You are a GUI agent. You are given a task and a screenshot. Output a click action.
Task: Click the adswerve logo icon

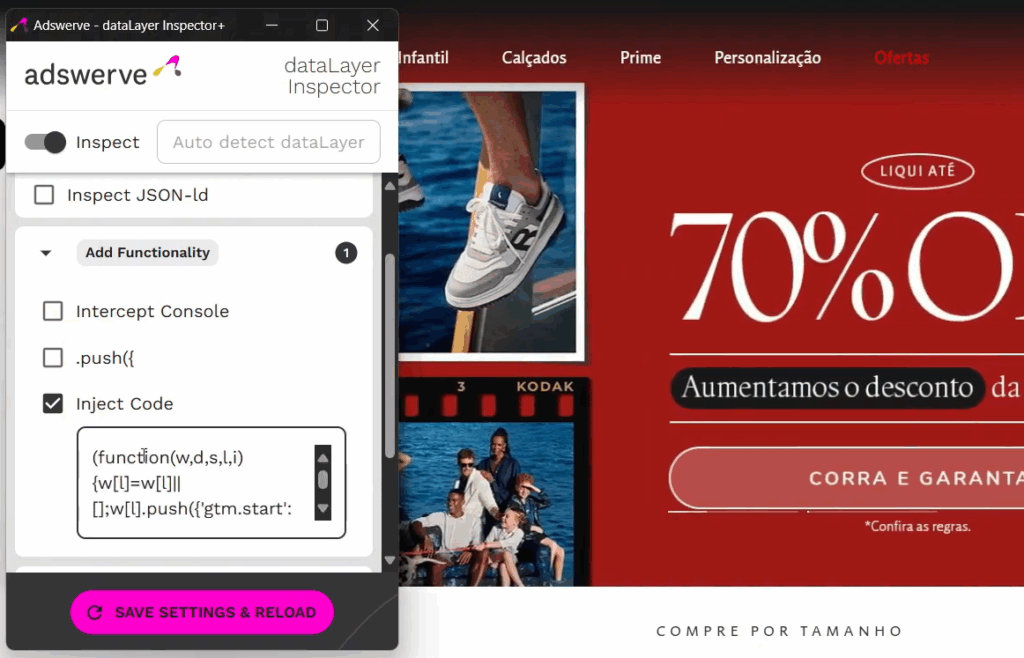tap(167, 67)
